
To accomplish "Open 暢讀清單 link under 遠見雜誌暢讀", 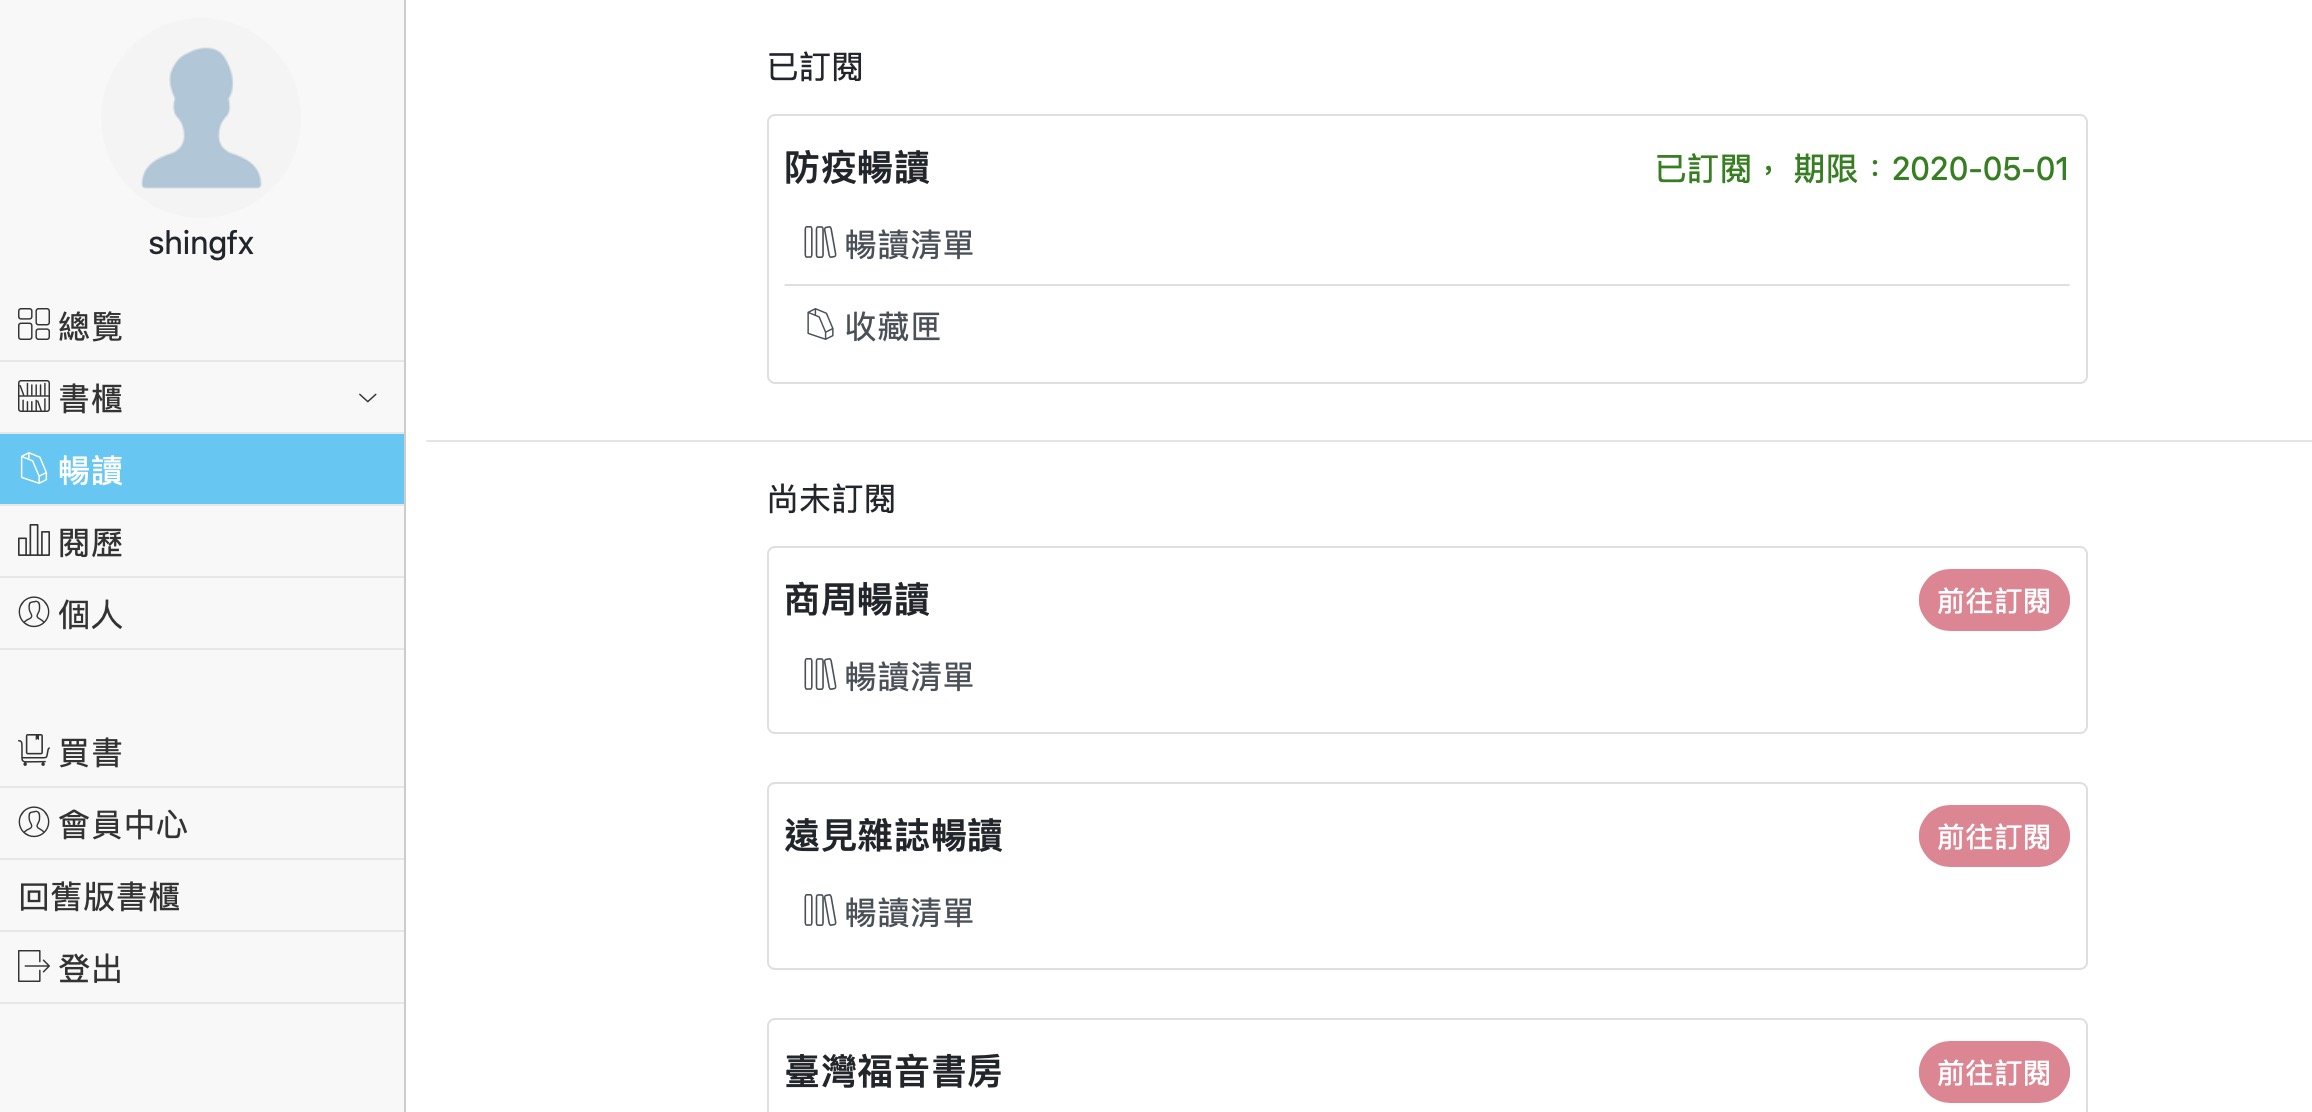I will 909,912.
